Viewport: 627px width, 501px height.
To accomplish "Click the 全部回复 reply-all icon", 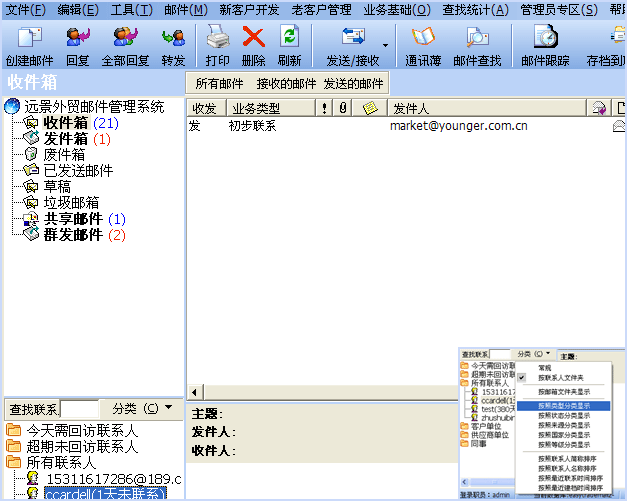I will [126, 38].
